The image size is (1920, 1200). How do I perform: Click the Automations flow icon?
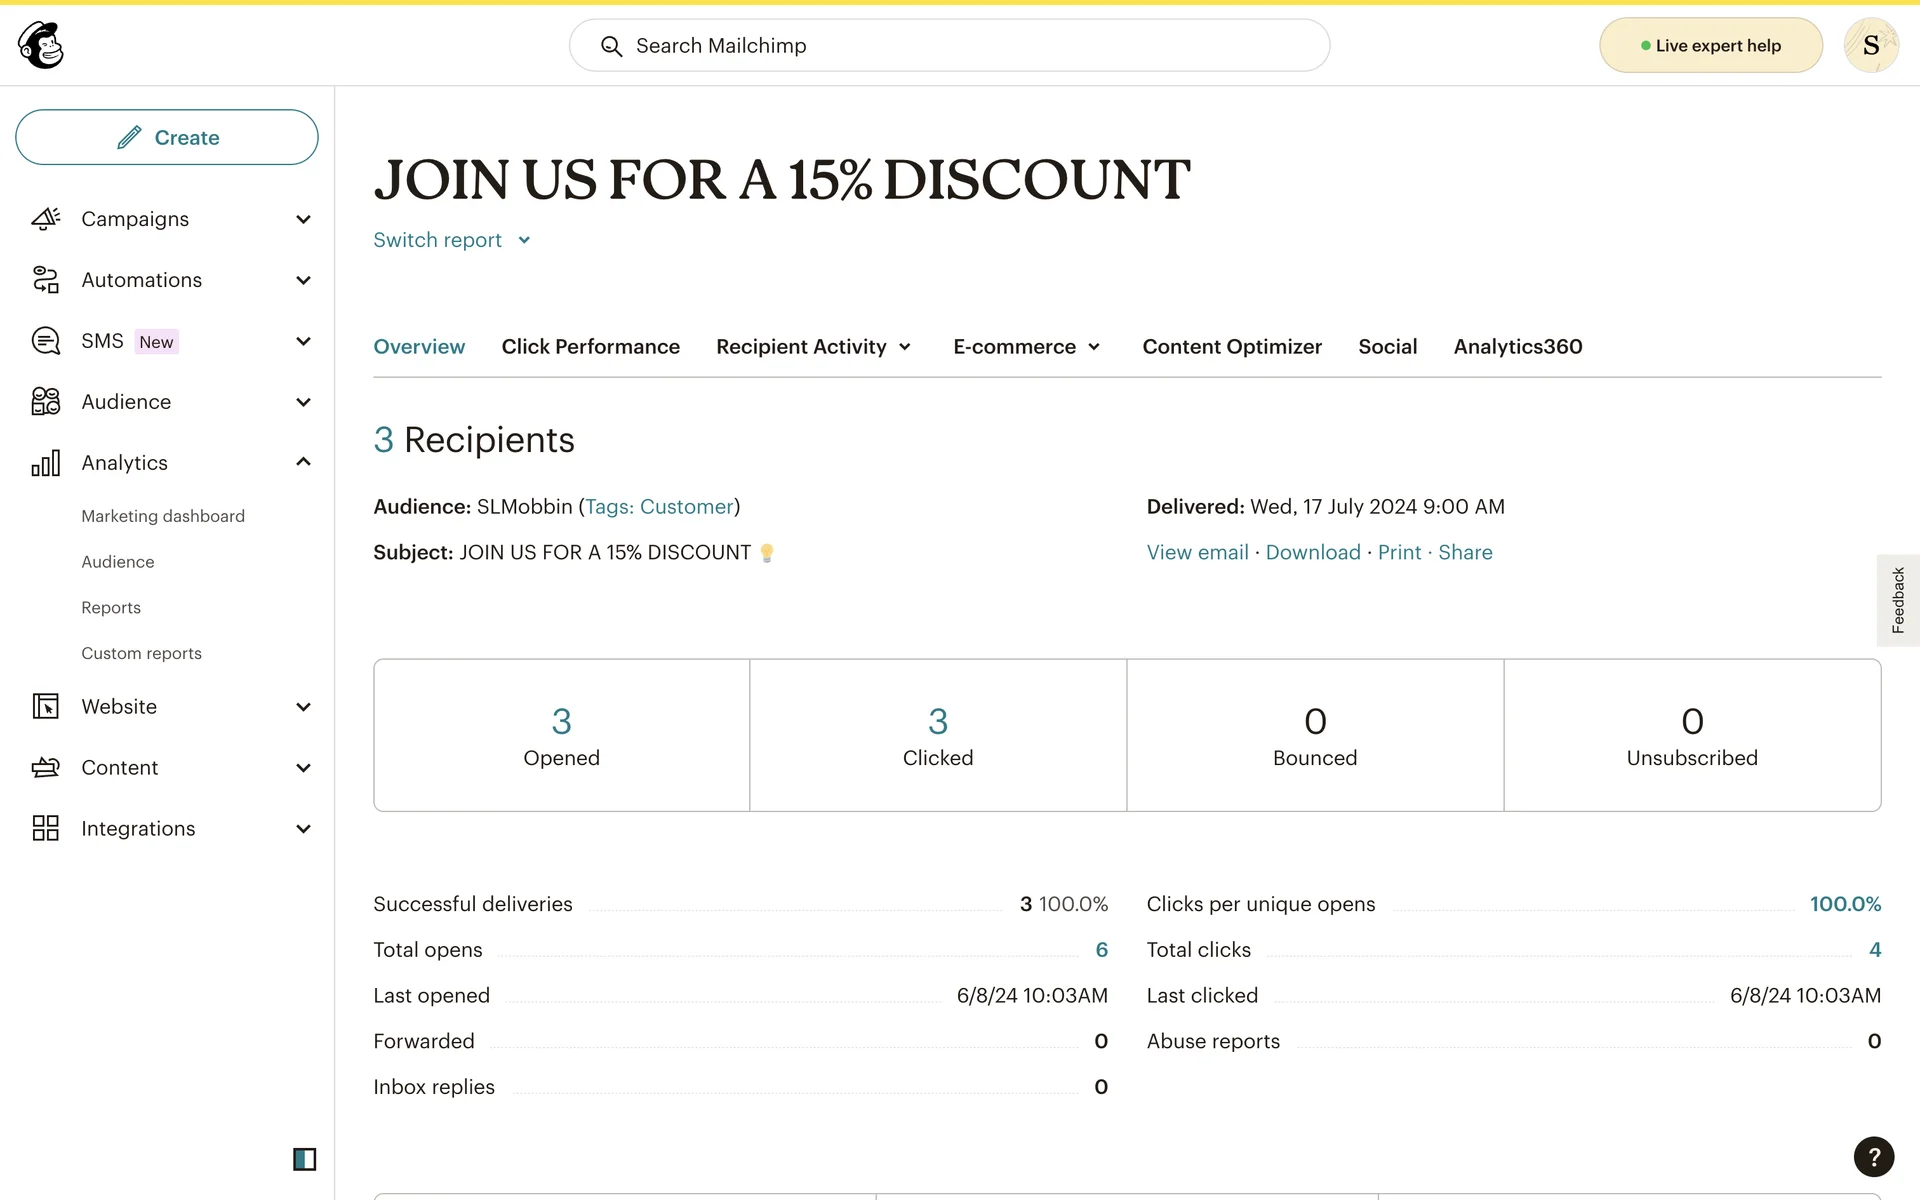click(x=46, y=280)
